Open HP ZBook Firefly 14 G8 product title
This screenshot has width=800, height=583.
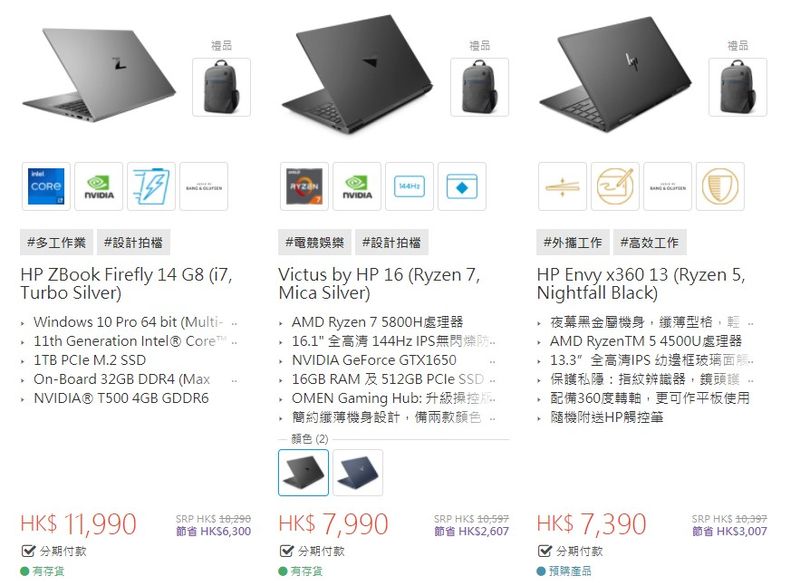tap(127, 284)
